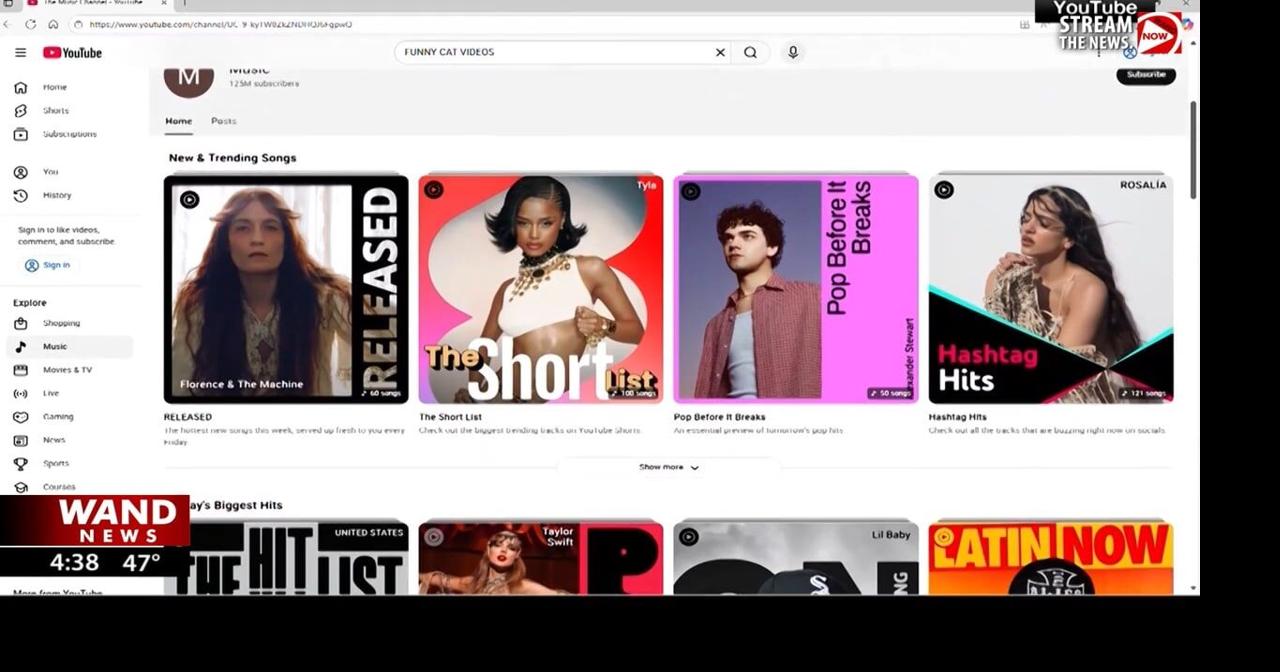1280x672 pixels.
Task: Subscribe to the Music channel
Action: (x=1145, y=74)
